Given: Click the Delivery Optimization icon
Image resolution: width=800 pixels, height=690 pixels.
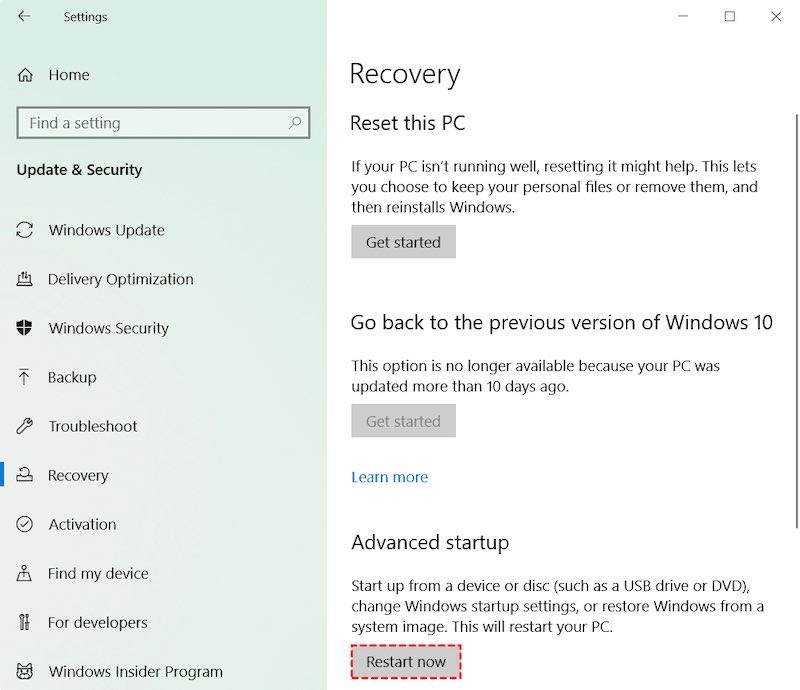Looking at the screenshot, I should pyautogui.click(x=24, y=279).
